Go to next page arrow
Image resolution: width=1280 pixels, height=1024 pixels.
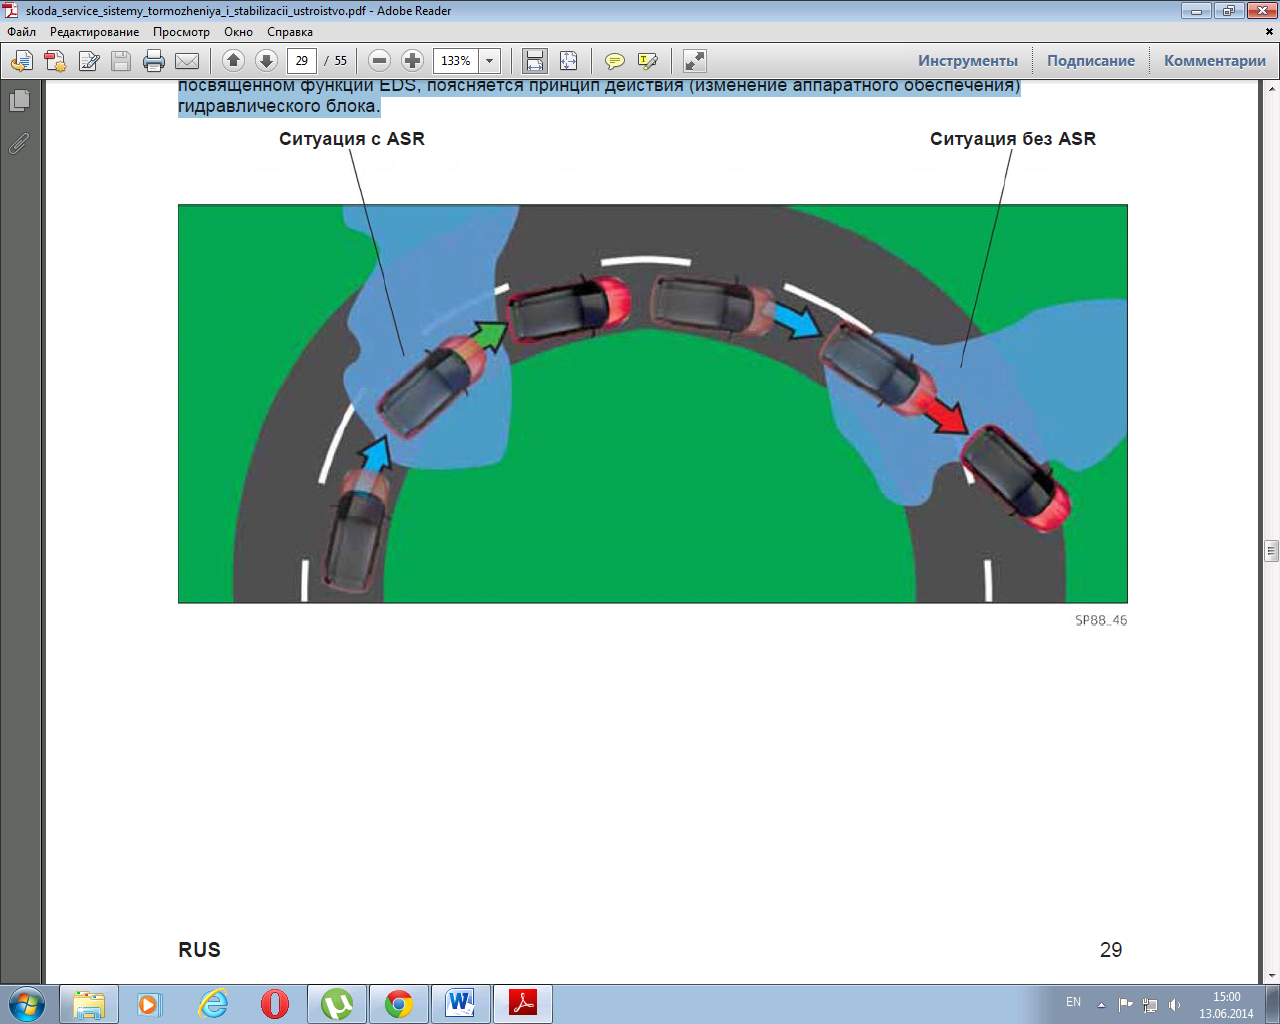point(266,61)
